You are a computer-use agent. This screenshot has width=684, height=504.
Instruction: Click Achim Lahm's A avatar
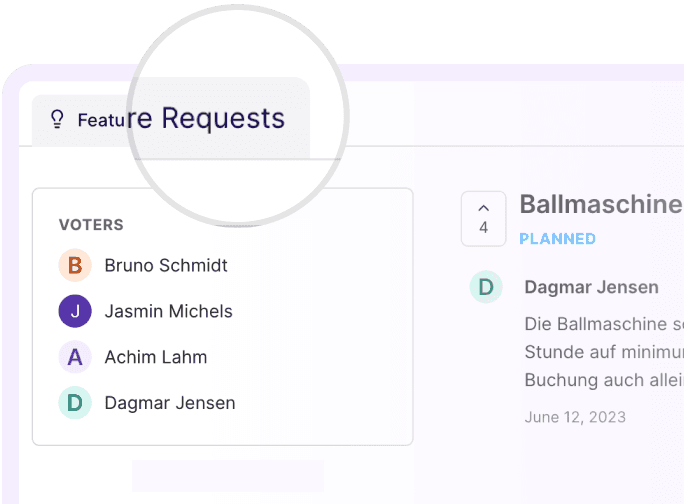pos(75,357)
